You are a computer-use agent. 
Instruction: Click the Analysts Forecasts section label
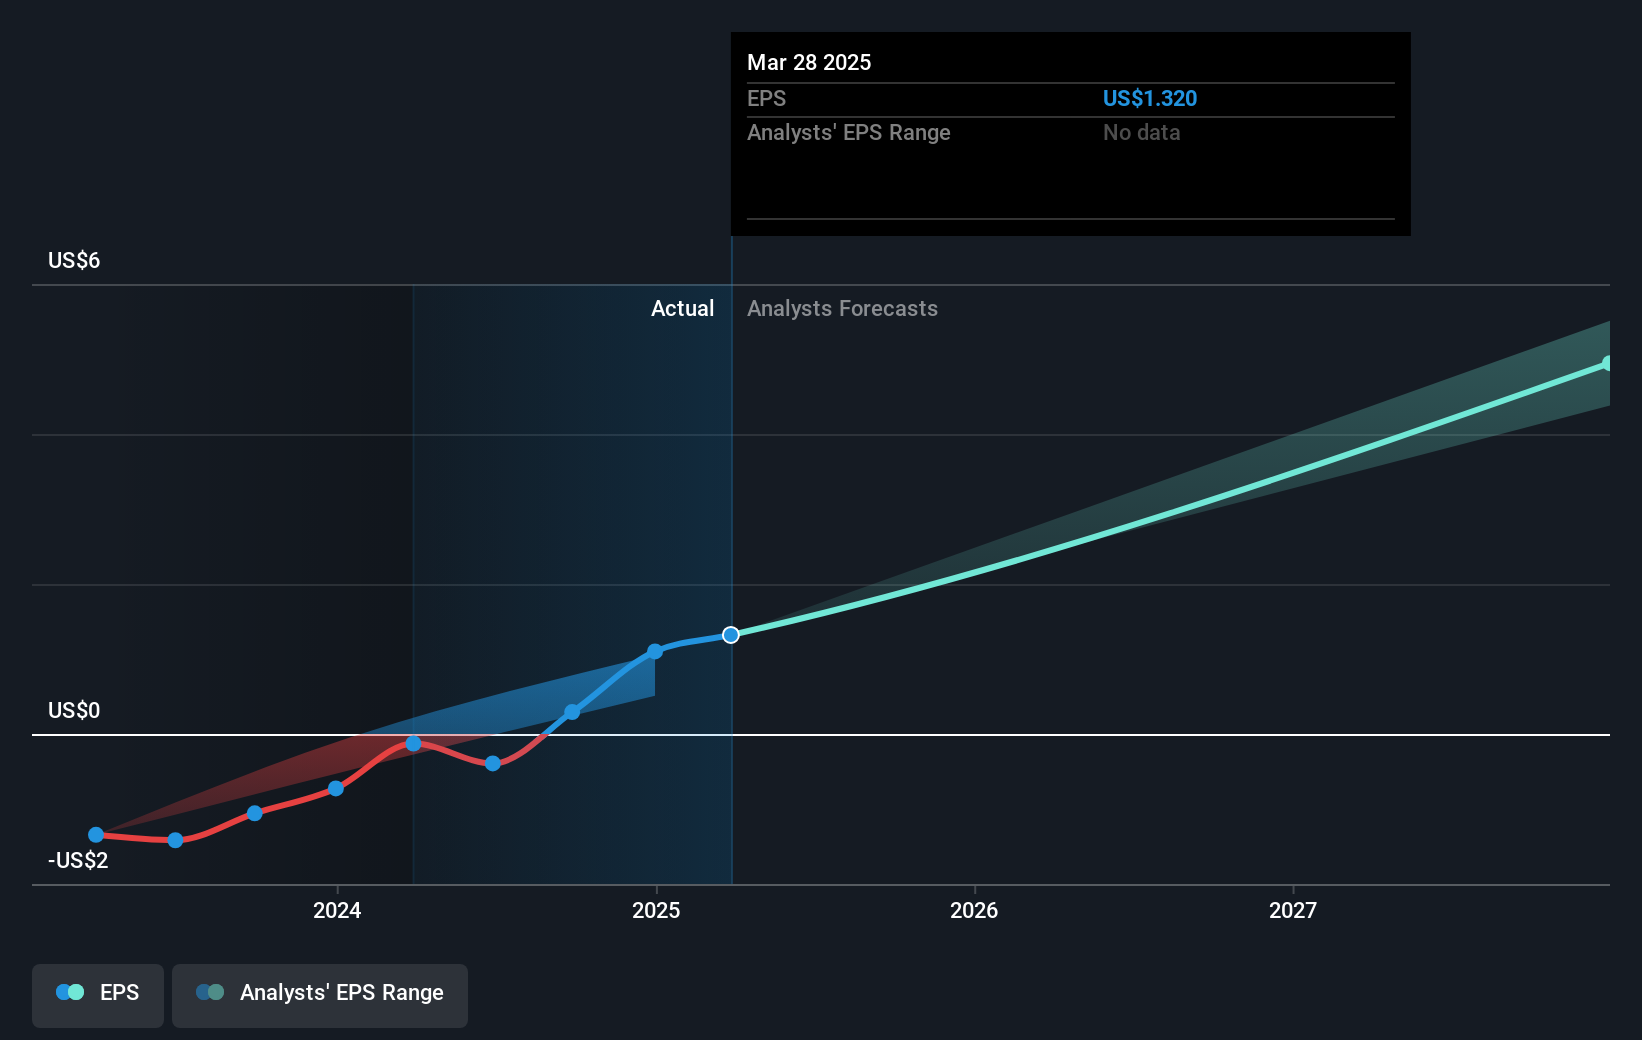tap(843, 309)
